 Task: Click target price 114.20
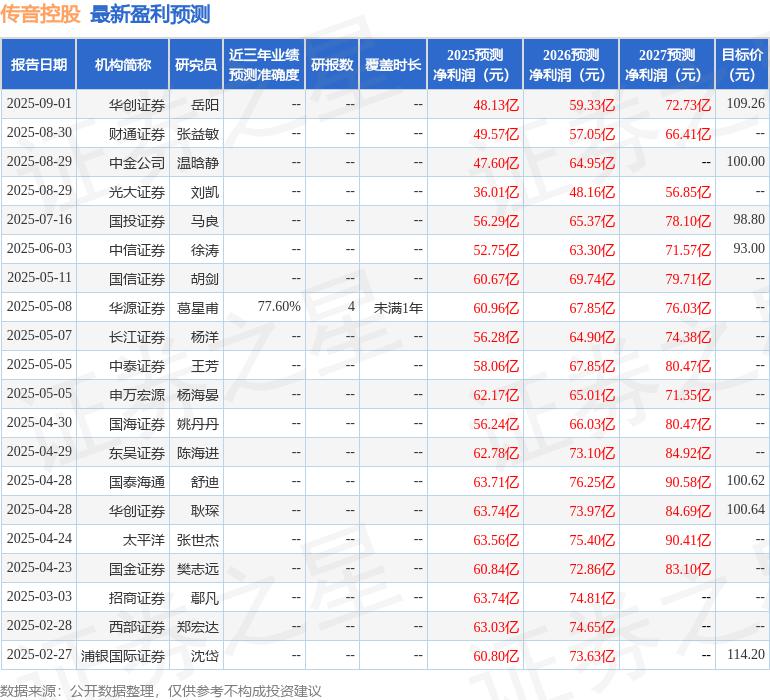click(x=745, y=654)
